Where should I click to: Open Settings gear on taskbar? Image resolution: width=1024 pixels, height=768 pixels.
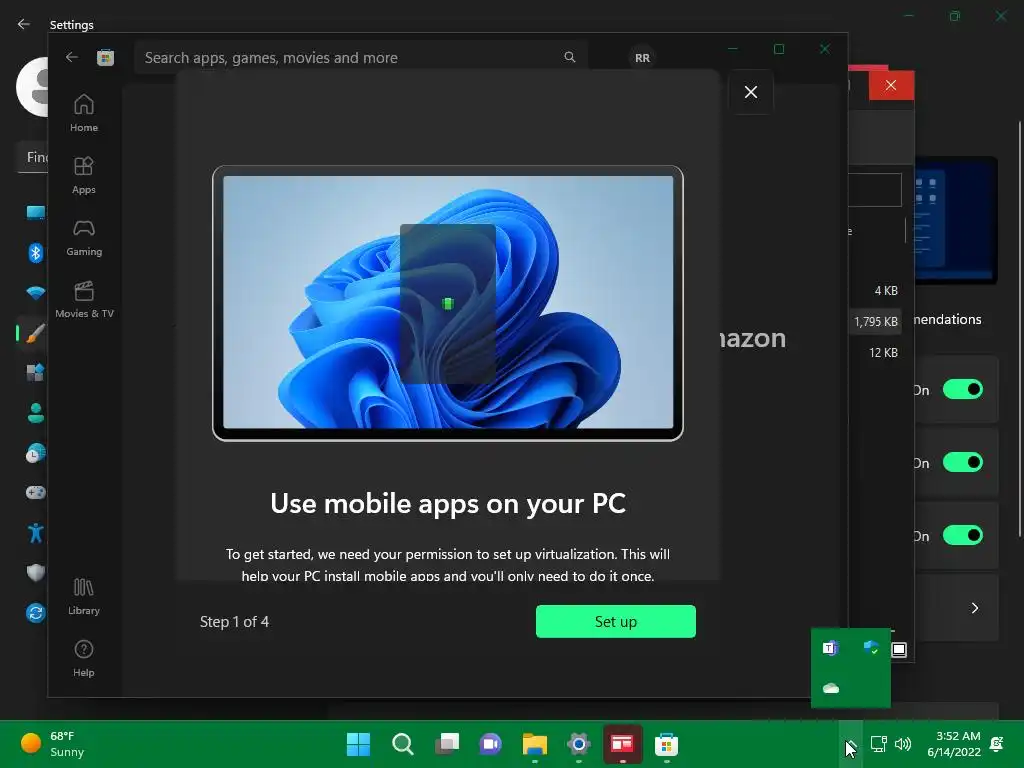tap(579, 744)
